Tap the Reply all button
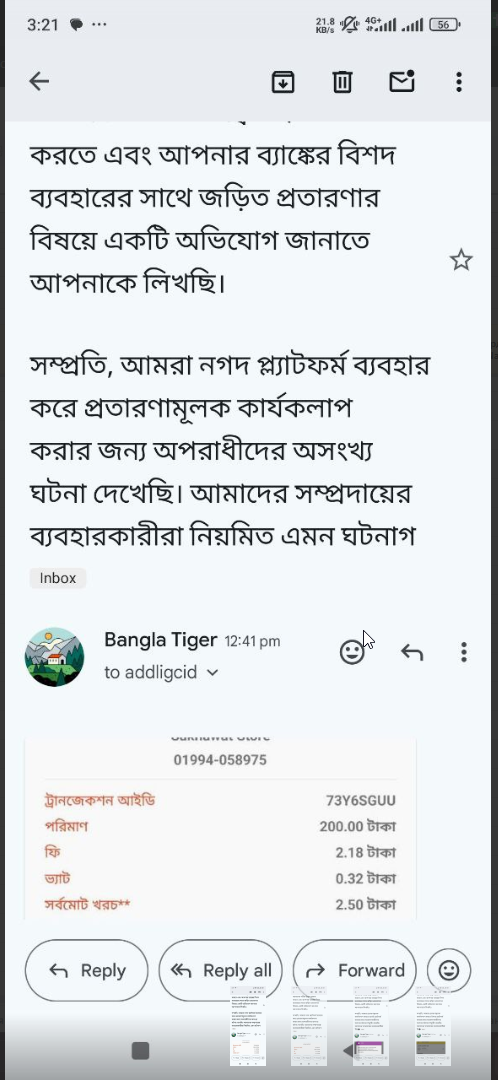 coord(220,970)
